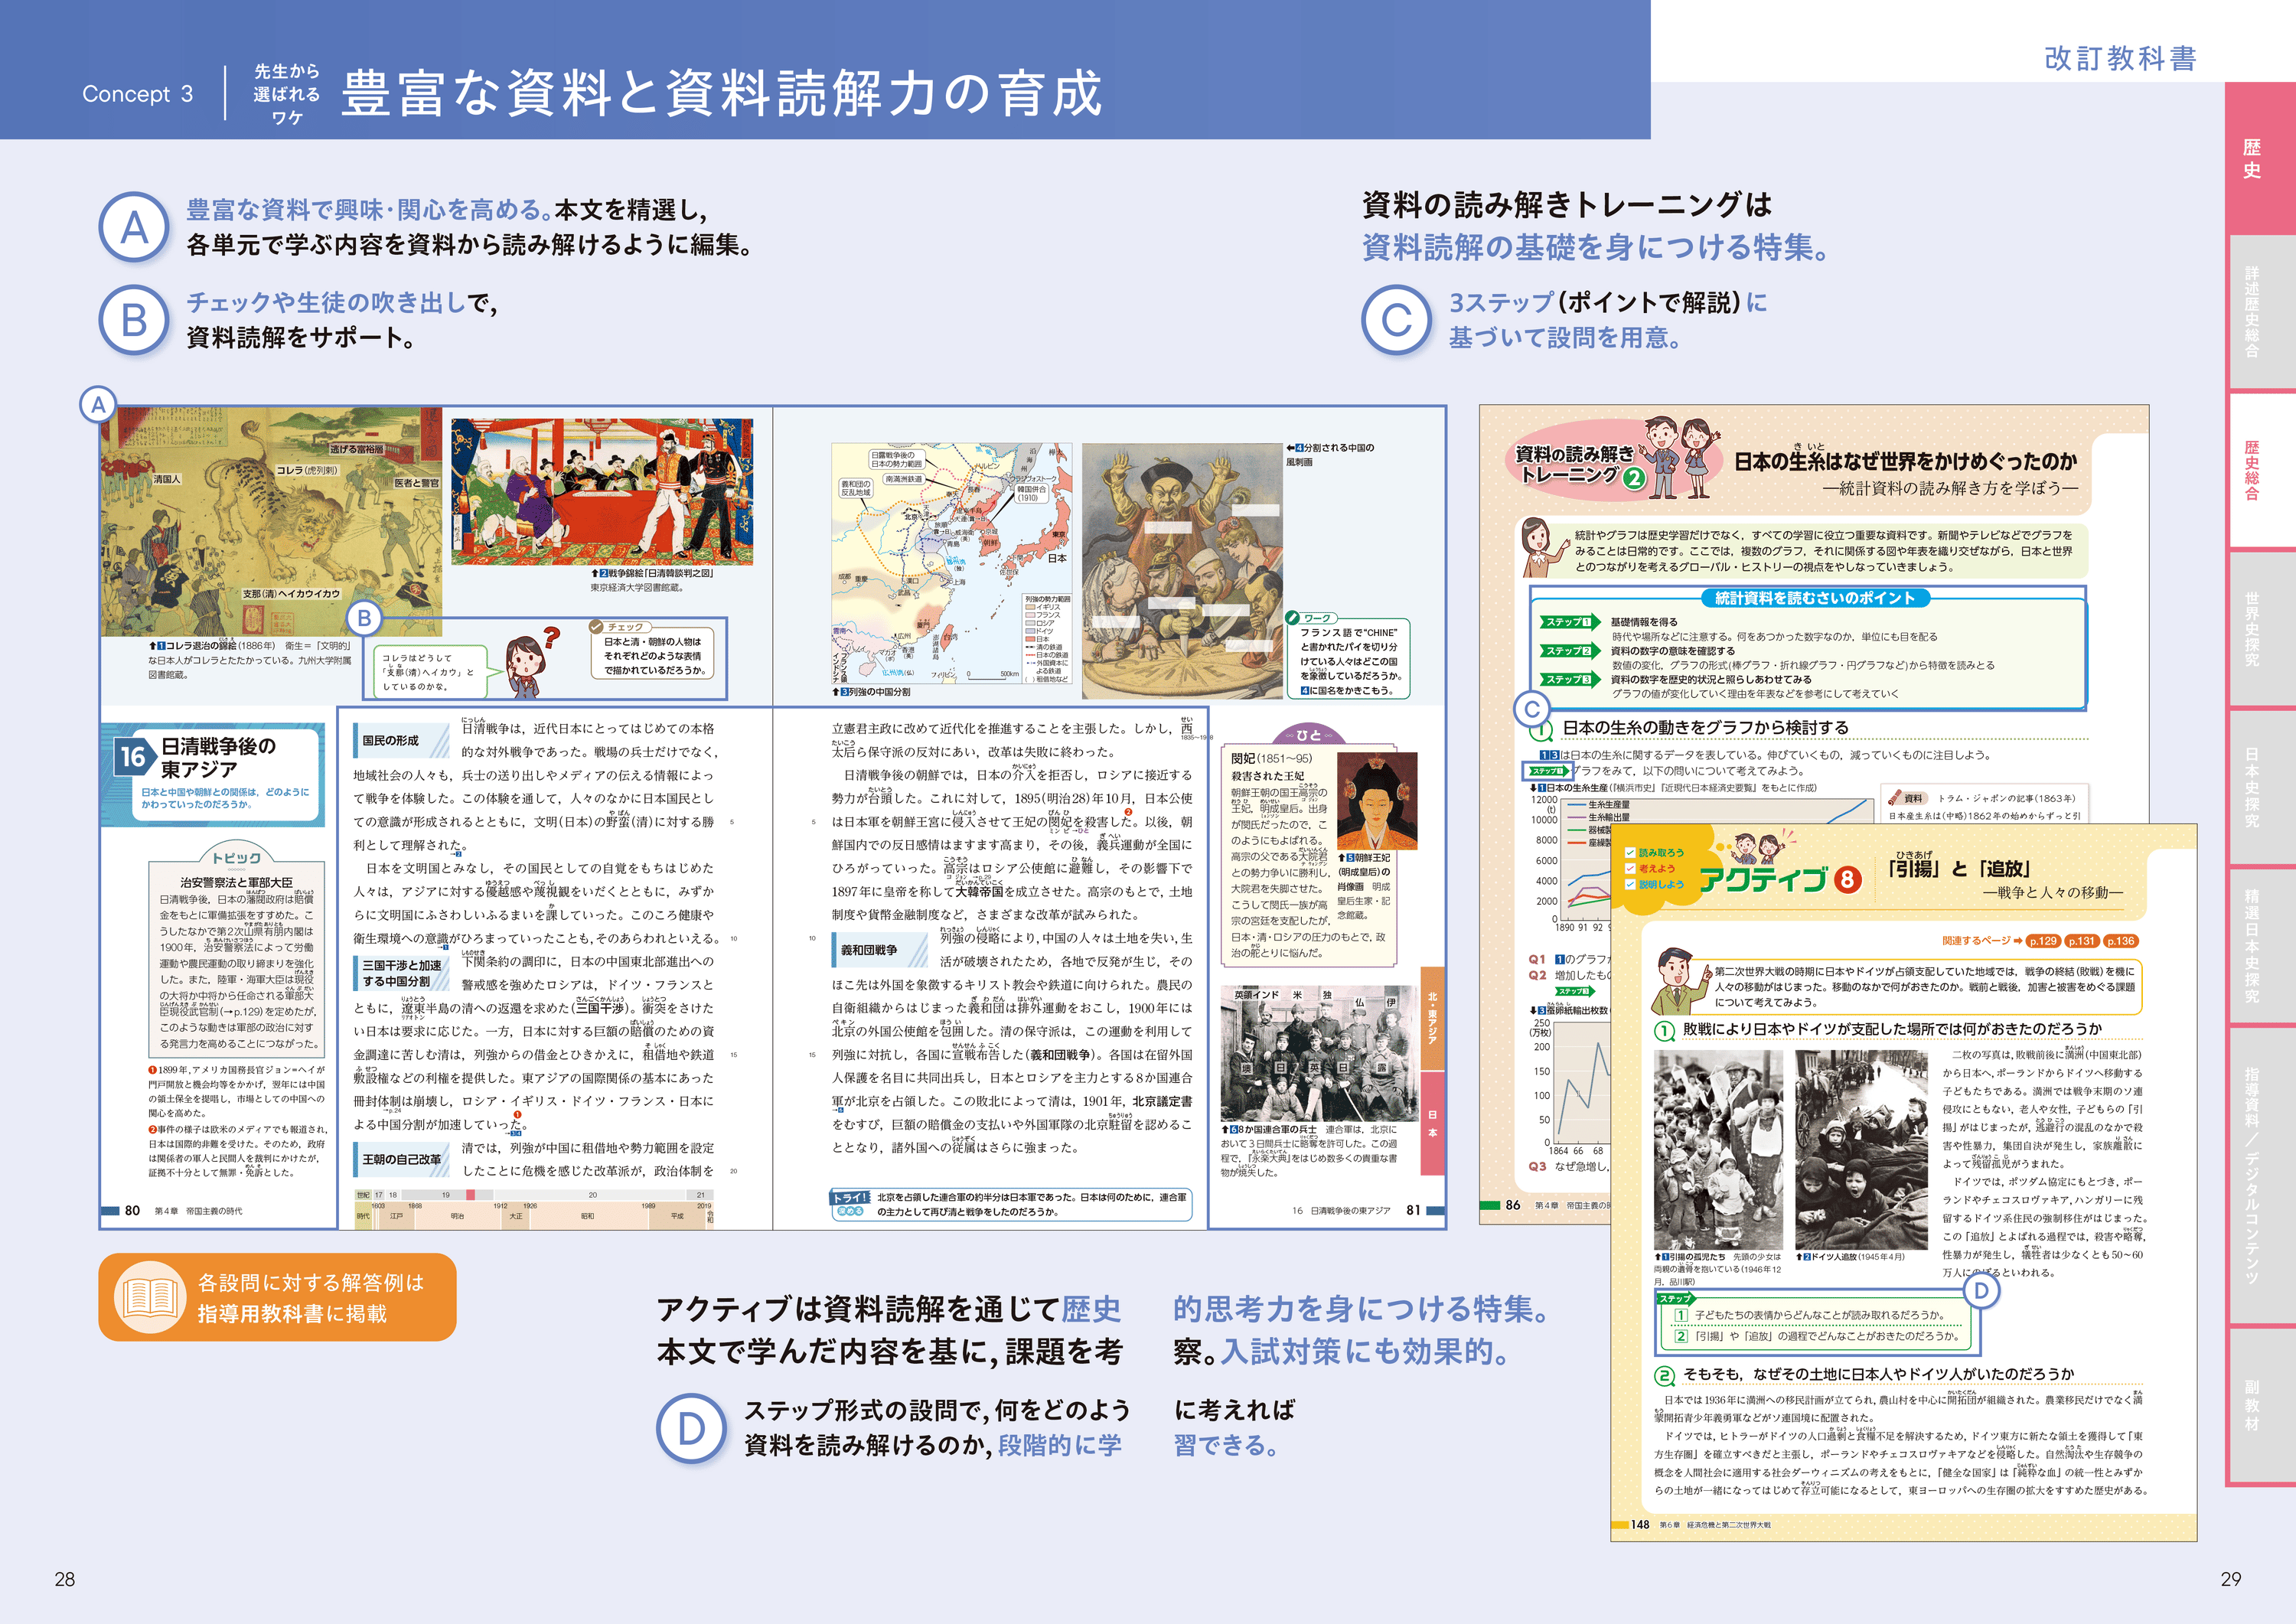Viewport: 2296px width, 1624px height.
Task: Click the コレラ退治 nishiki-e picture thumbnail
Action: coord(270,521)
